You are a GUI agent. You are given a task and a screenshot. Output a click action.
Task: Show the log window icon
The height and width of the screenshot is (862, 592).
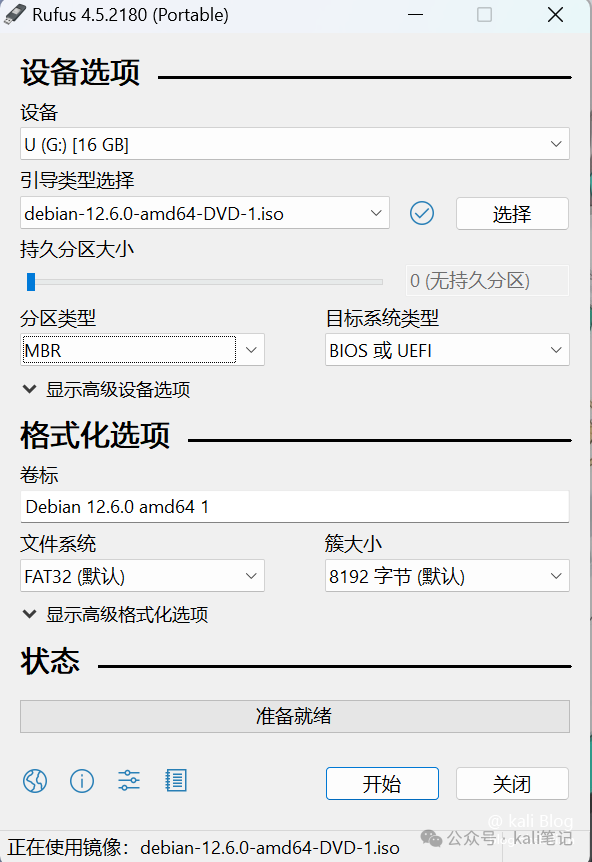click(x=176, y=781)
